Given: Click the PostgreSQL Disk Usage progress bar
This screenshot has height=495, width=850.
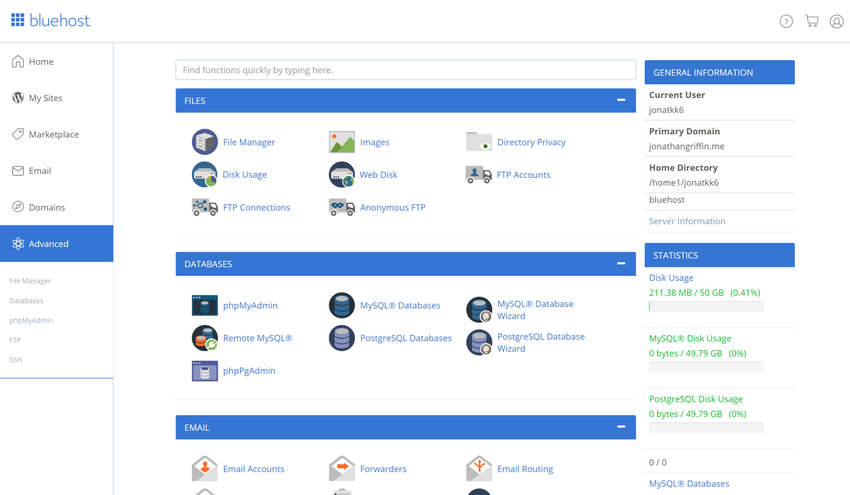Looking at the screenshot, I should click(x=706, y=428).
